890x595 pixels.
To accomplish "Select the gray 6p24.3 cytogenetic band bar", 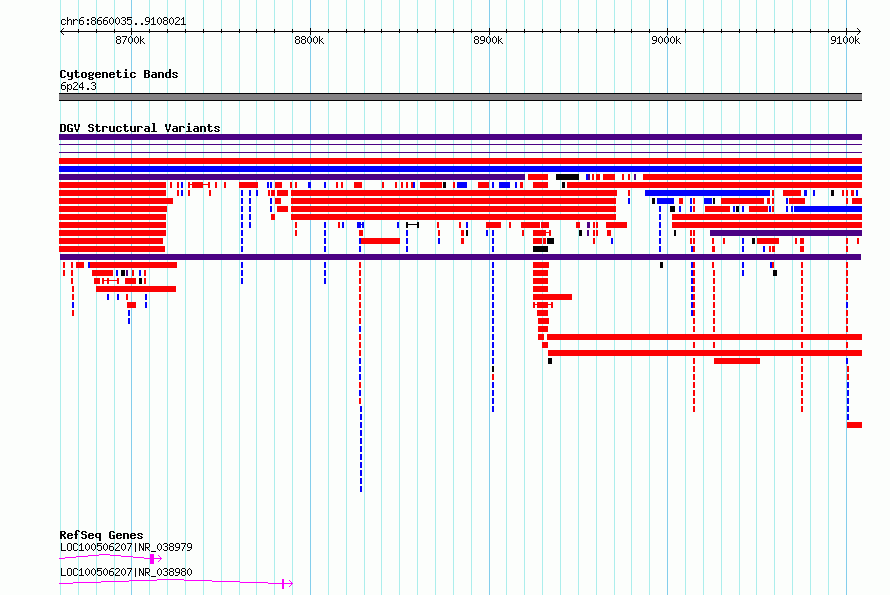I will (x=460, y=97).
